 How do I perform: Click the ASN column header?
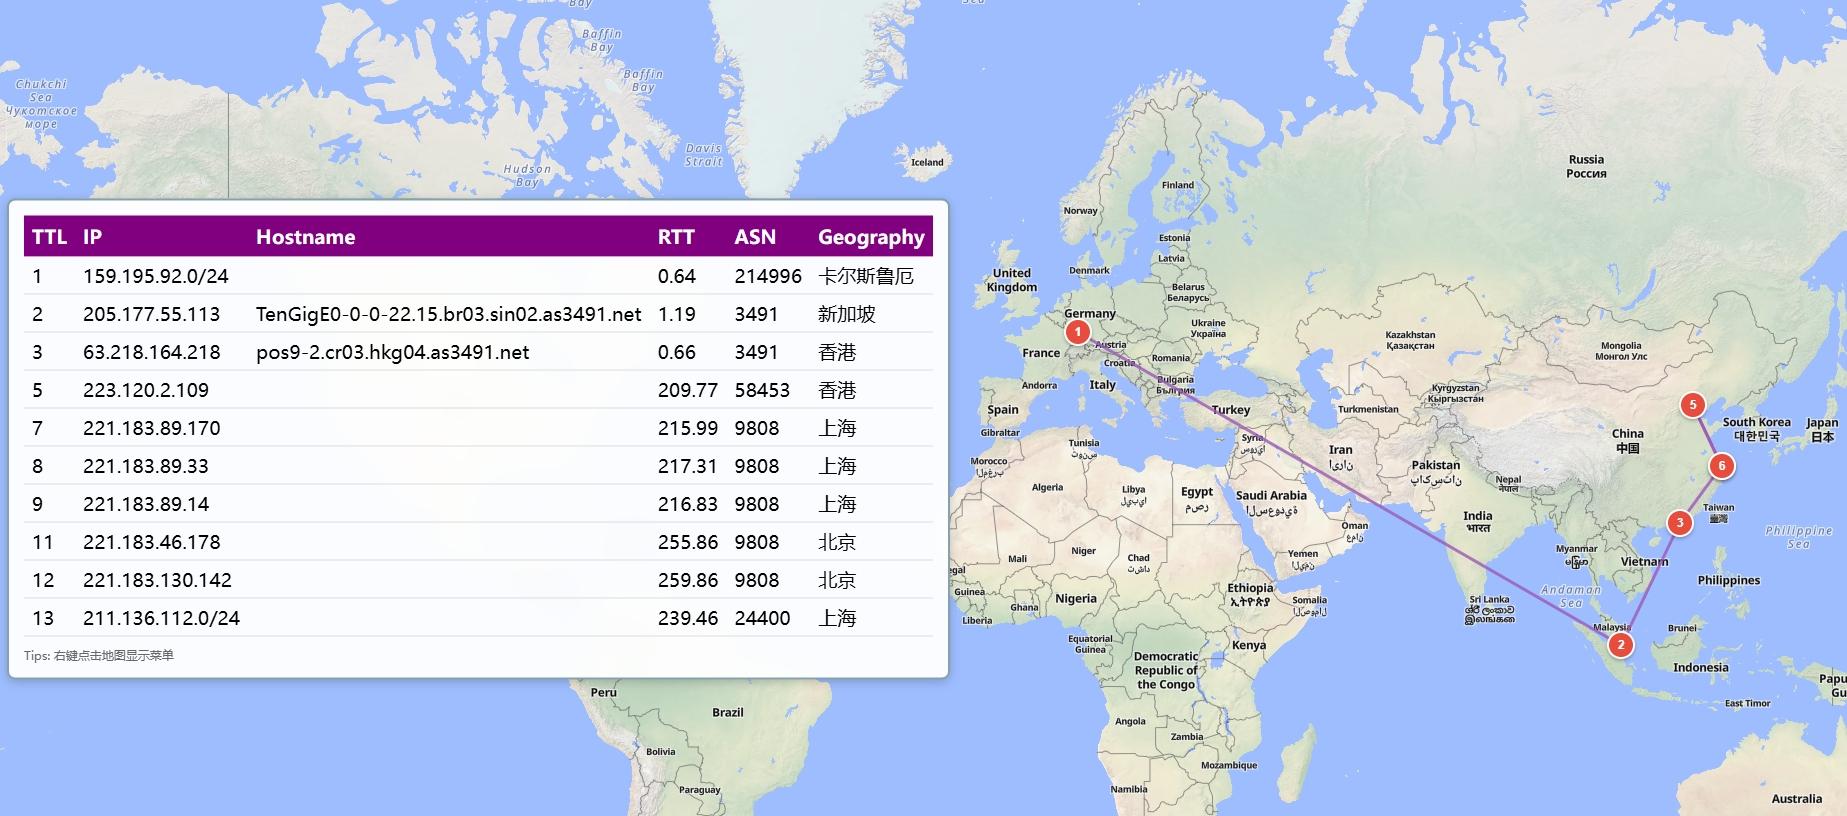pyautogui.click(x=754, y=237)
